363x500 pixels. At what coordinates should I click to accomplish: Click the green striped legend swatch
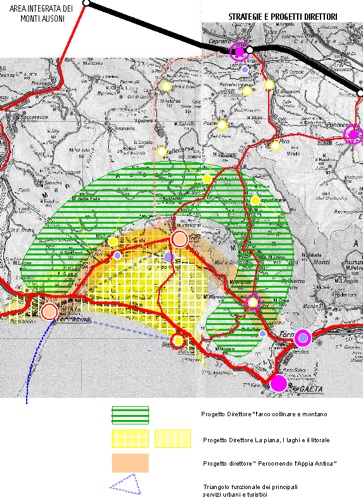pyautogui.click(x=130, y=415)
